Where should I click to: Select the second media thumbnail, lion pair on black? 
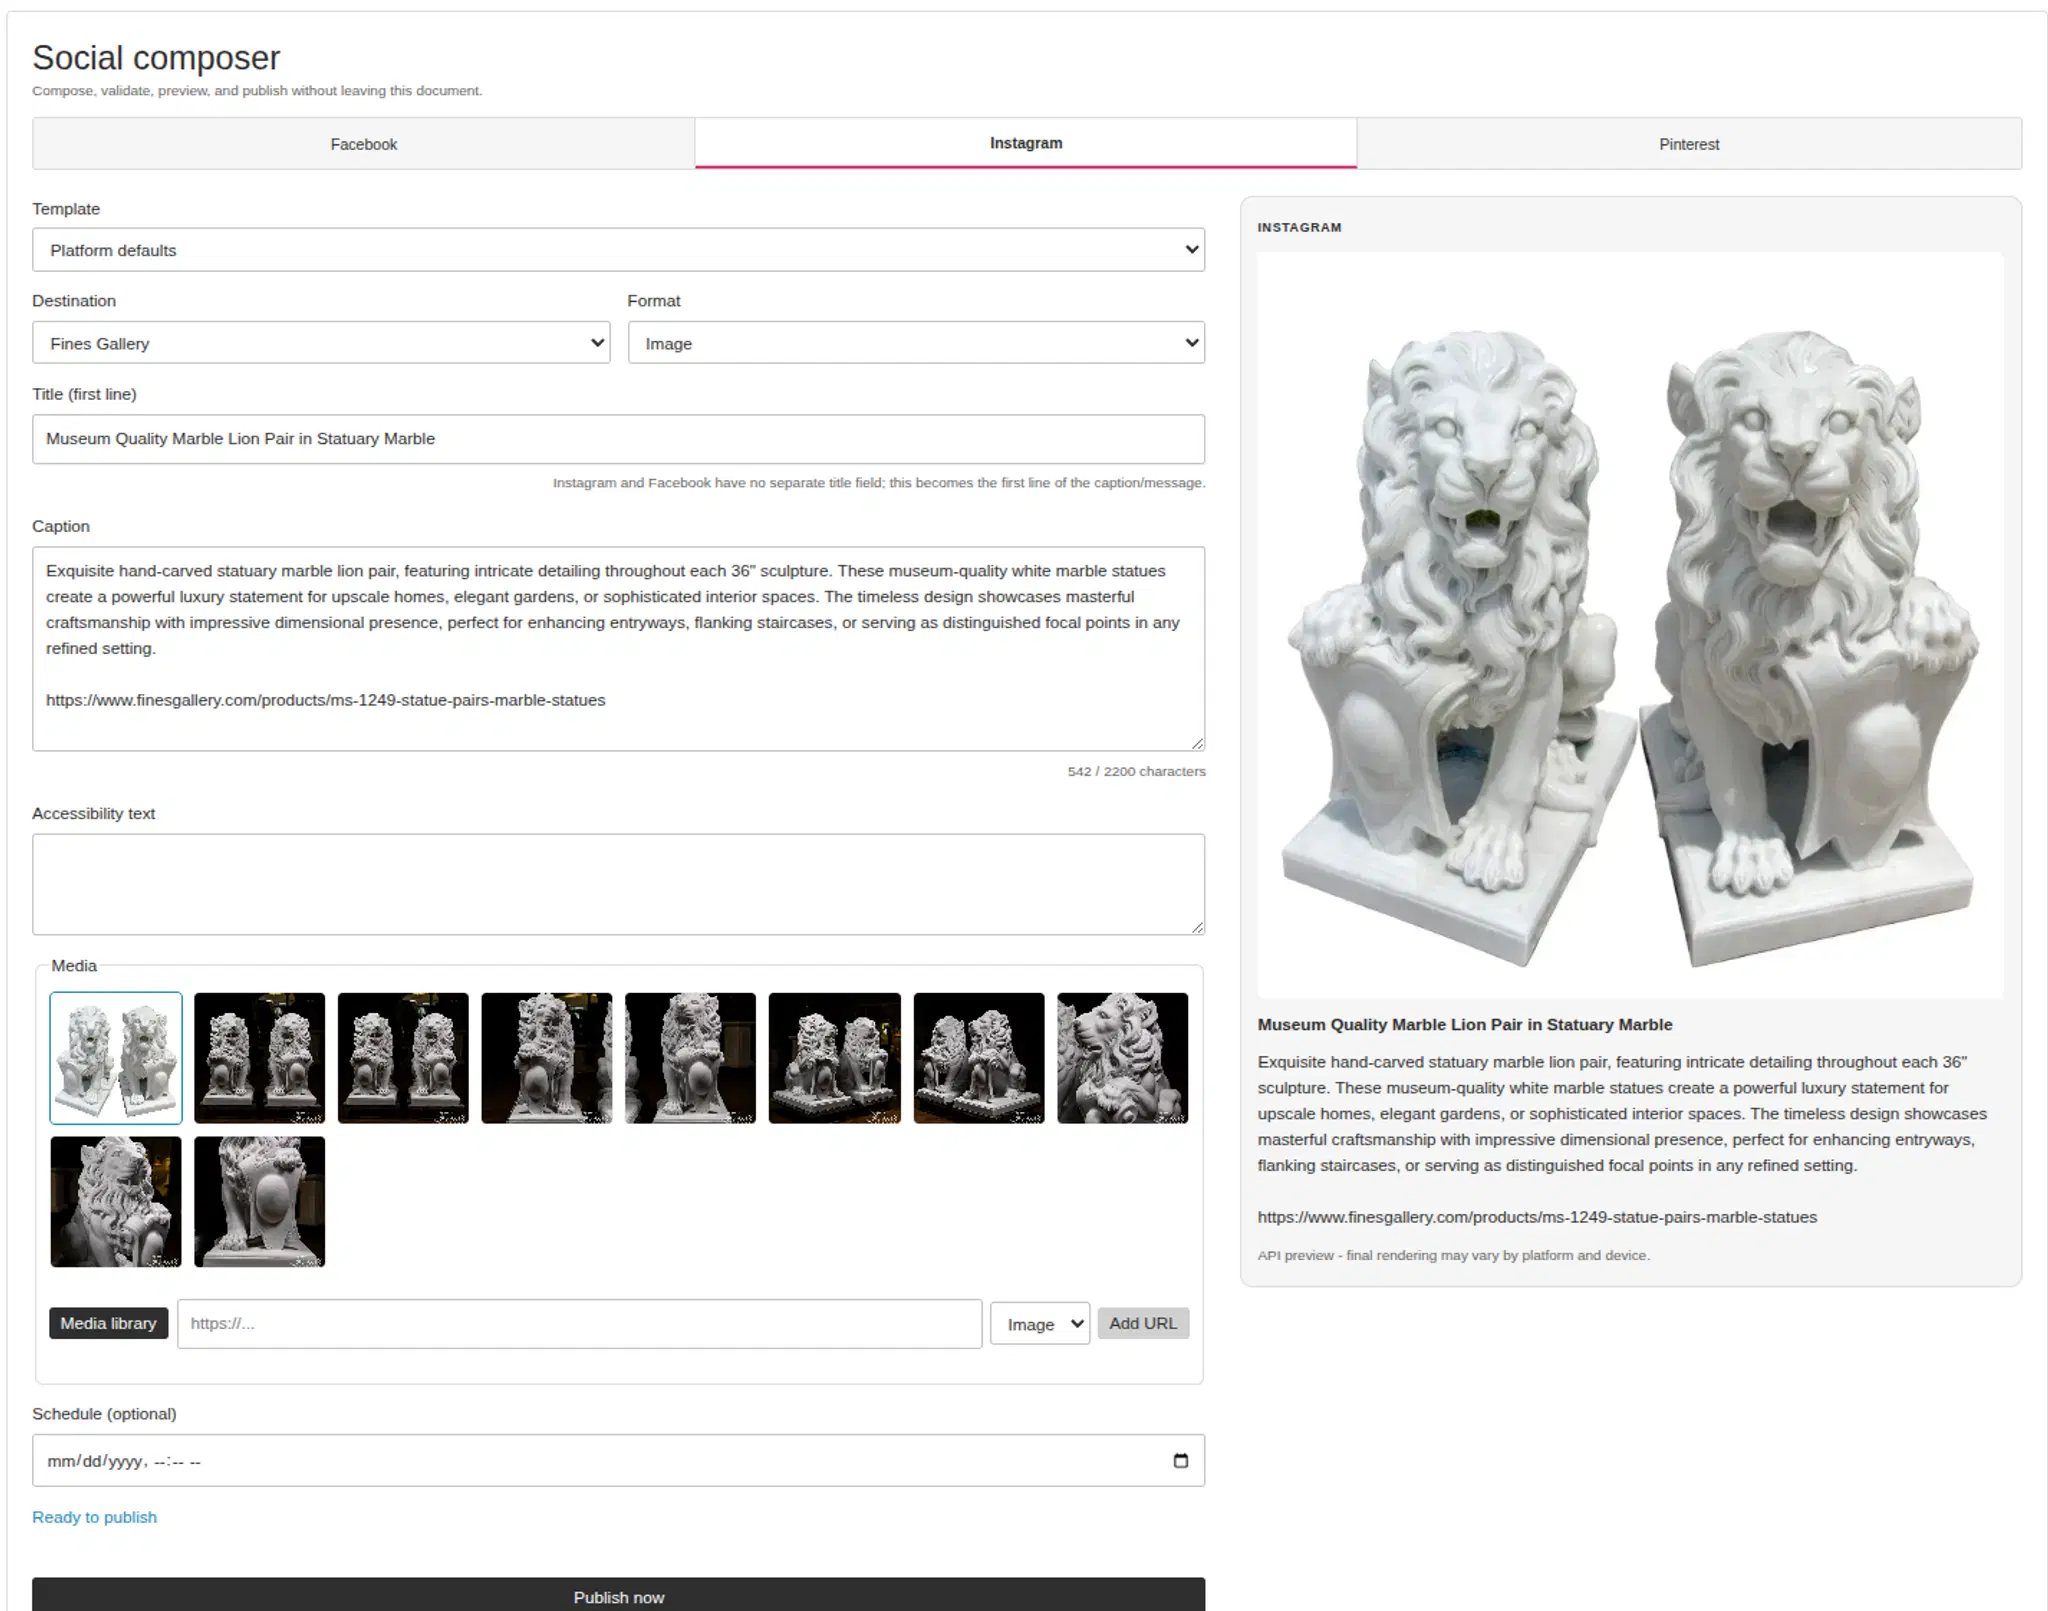pos(260,1058)
